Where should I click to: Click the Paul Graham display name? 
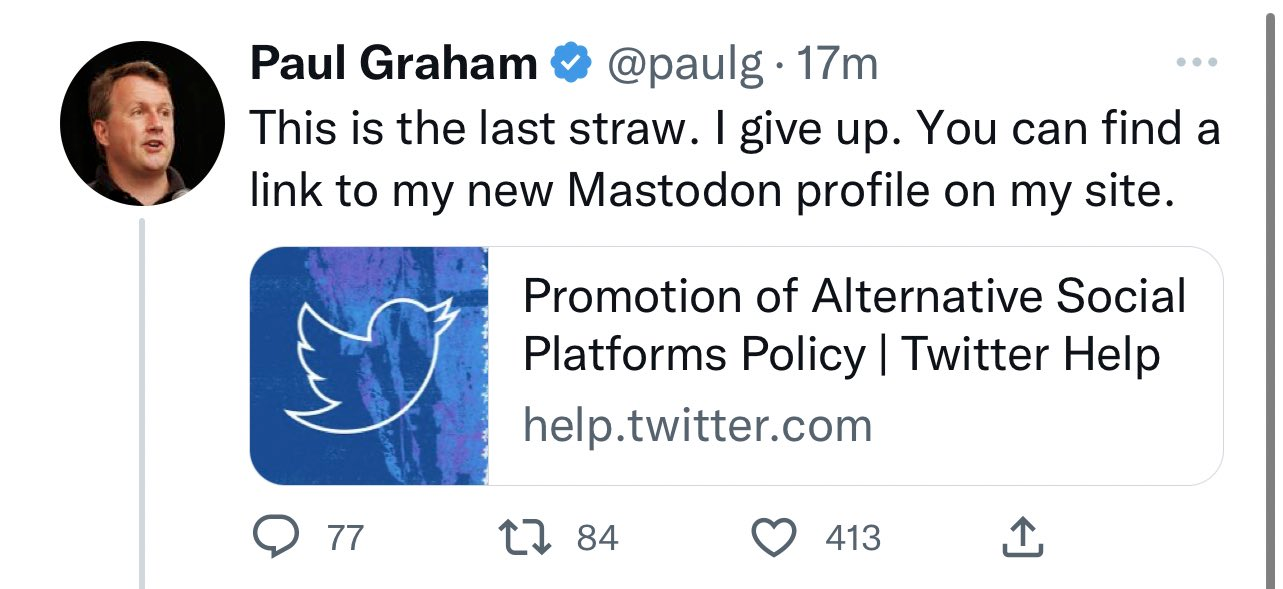[x=394, y=65]
